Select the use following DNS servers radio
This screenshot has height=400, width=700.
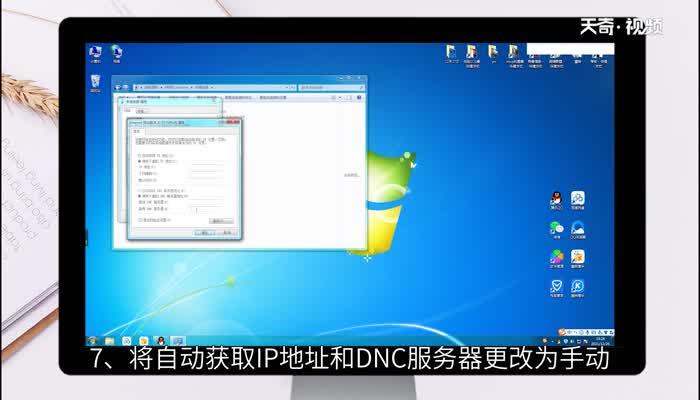point(140,196)
